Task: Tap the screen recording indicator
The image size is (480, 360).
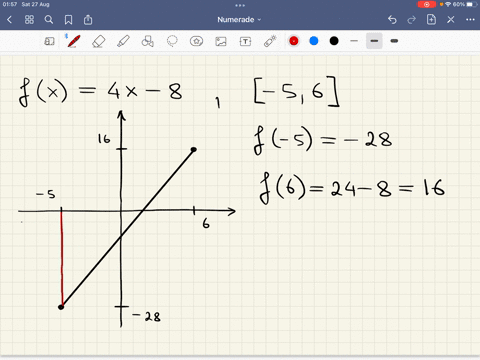Action: [427, 4]
